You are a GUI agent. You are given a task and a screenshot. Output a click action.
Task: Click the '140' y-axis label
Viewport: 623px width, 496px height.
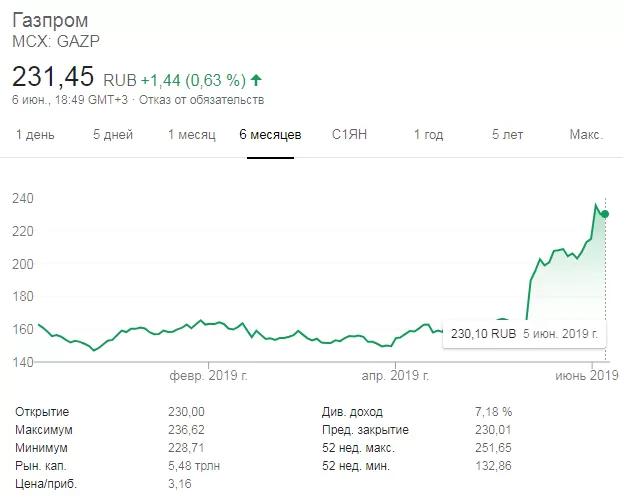click(23, 362)
